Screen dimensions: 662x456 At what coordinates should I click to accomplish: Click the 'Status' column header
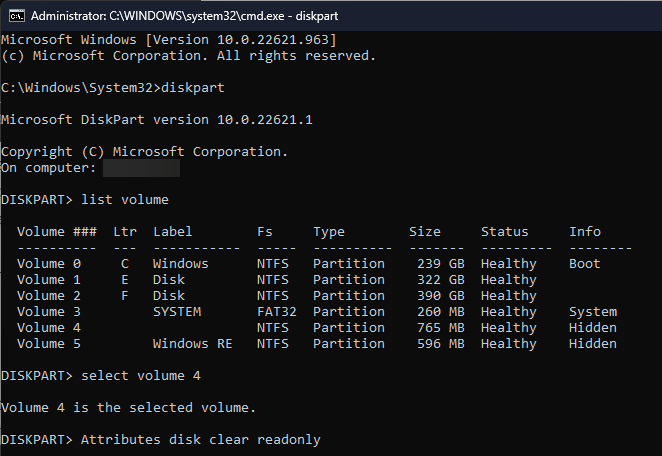coord(505,231)
